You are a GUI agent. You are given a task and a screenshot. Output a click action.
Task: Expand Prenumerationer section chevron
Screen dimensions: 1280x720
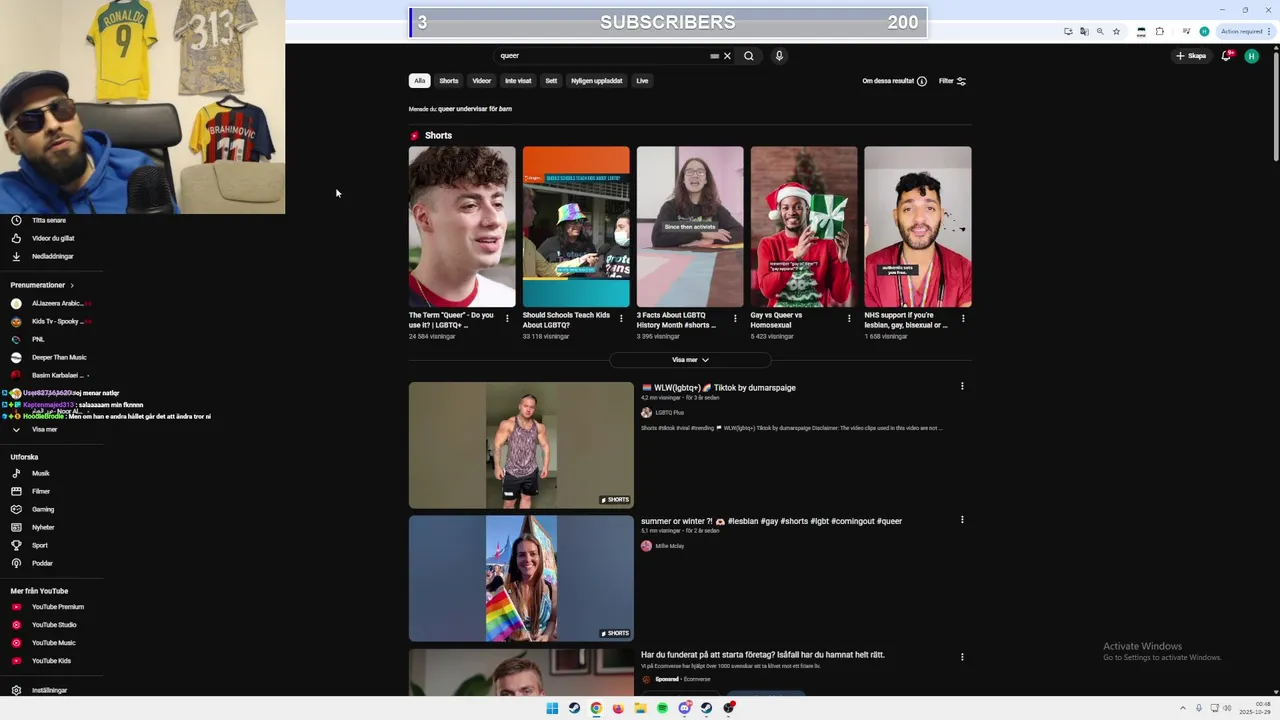pos(72,285)
